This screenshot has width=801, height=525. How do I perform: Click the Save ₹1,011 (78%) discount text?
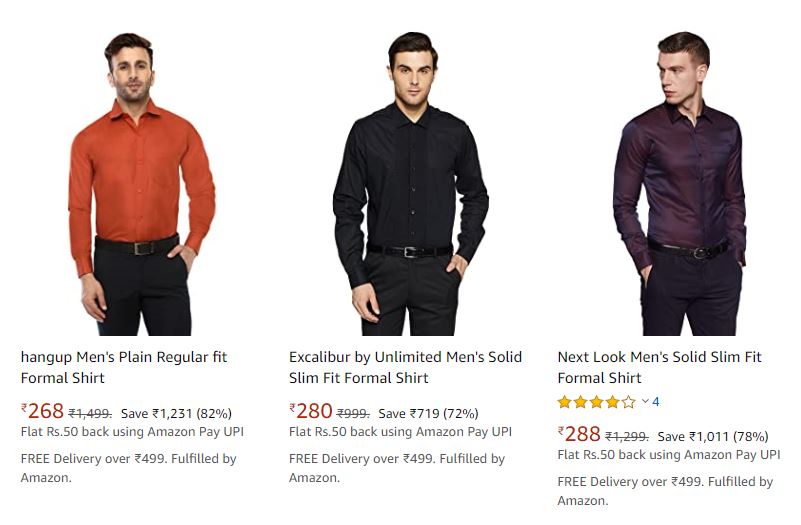[x=712, y=436]
